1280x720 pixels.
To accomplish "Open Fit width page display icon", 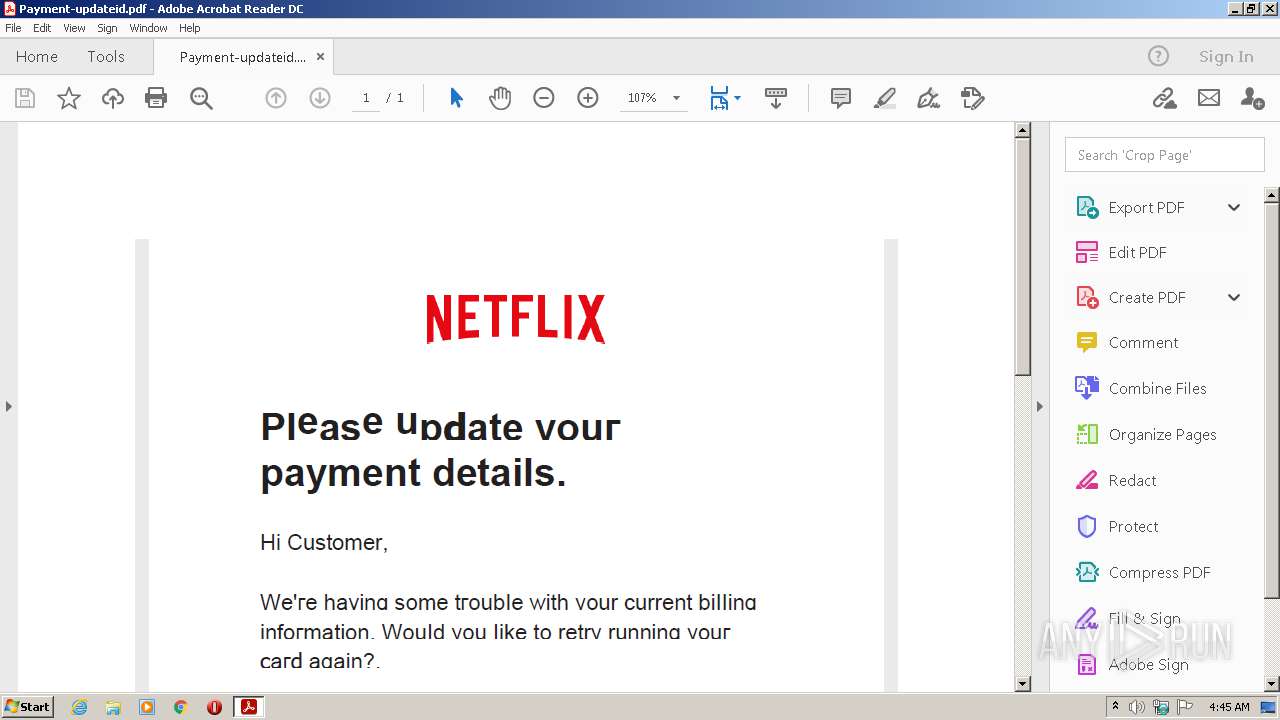I will pyautogui.click(x=719, y=98).
